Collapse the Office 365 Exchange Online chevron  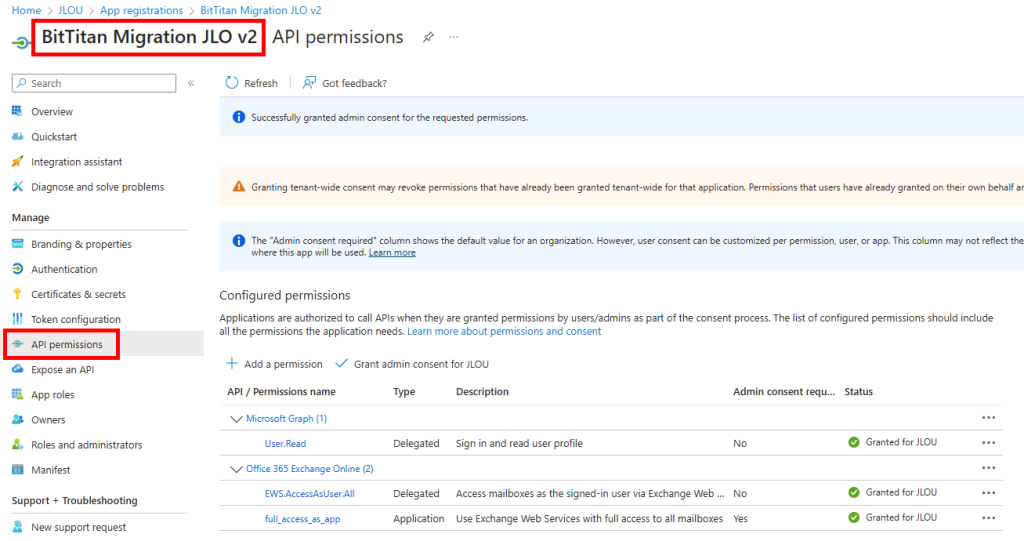[x=236, y=469]
